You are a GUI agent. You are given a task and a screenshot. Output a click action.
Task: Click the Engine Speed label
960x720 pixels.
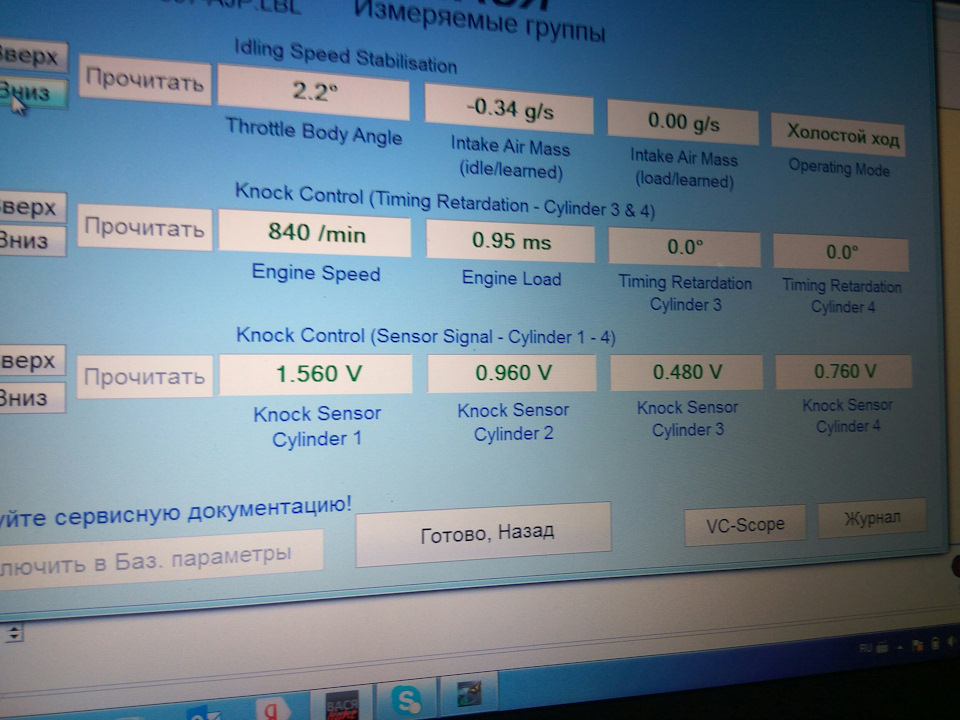[x=316, y=272]
